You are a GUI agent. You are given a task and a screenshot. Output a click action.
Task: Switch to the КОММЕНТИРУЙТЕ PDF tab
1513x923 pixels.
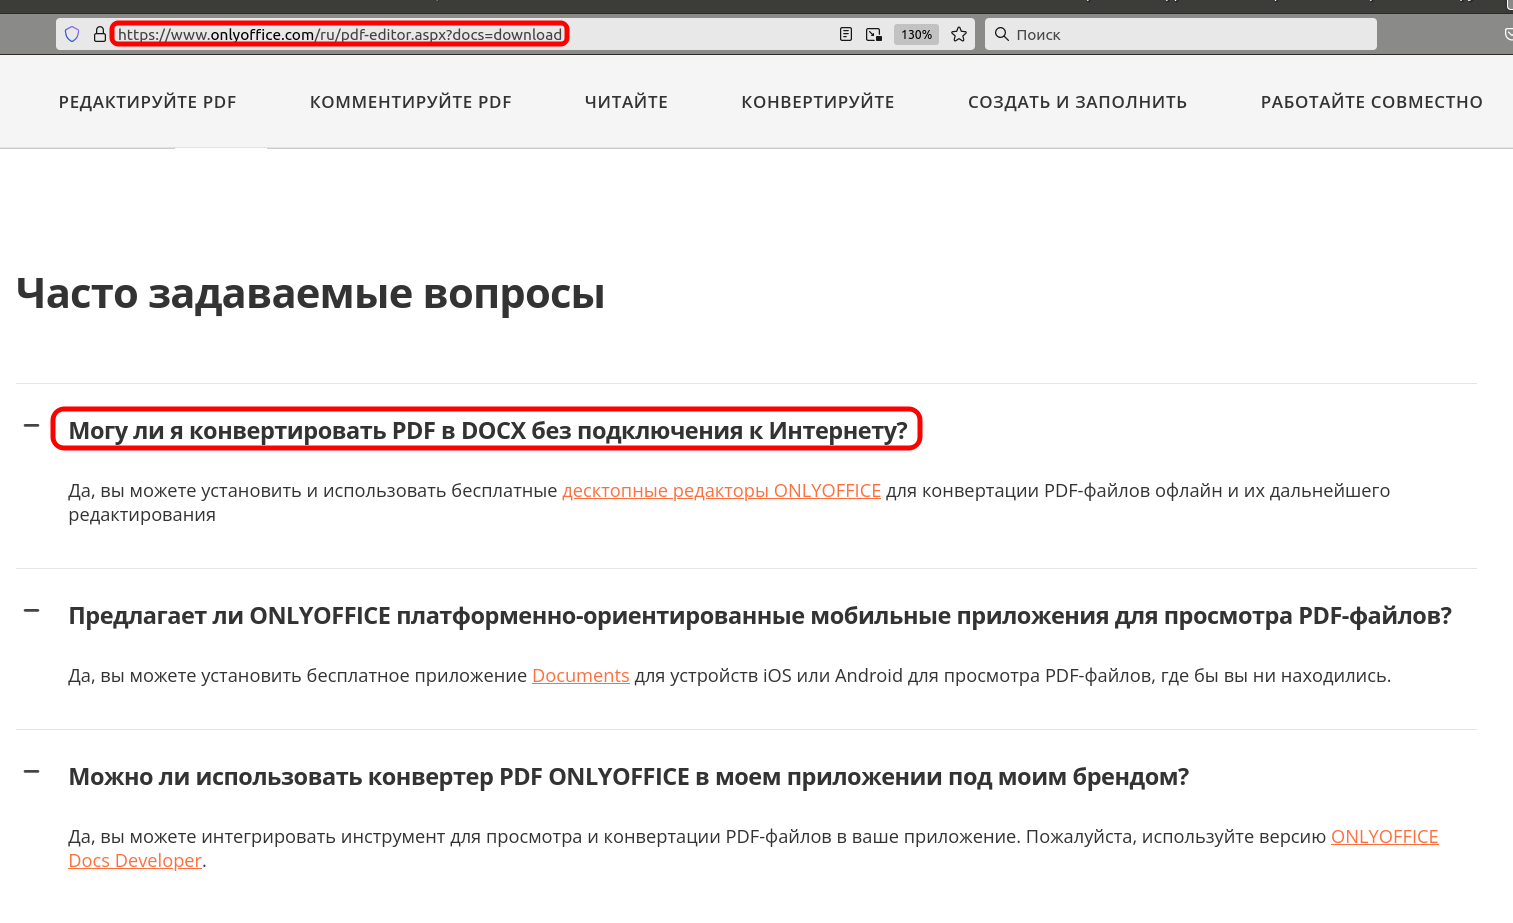[x=410, y=102]
